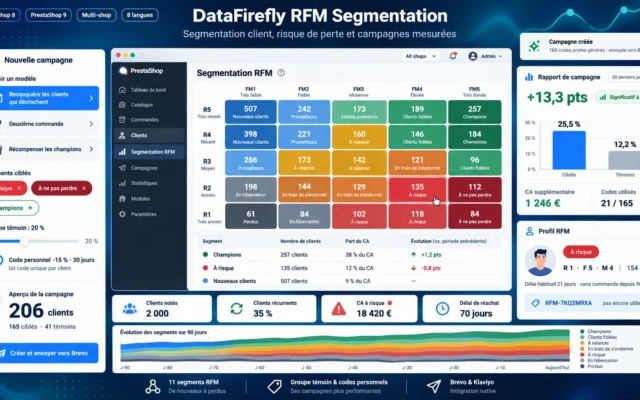Click the Clients person icon in sidebar
640x400 pixels.
pos(122,136)
